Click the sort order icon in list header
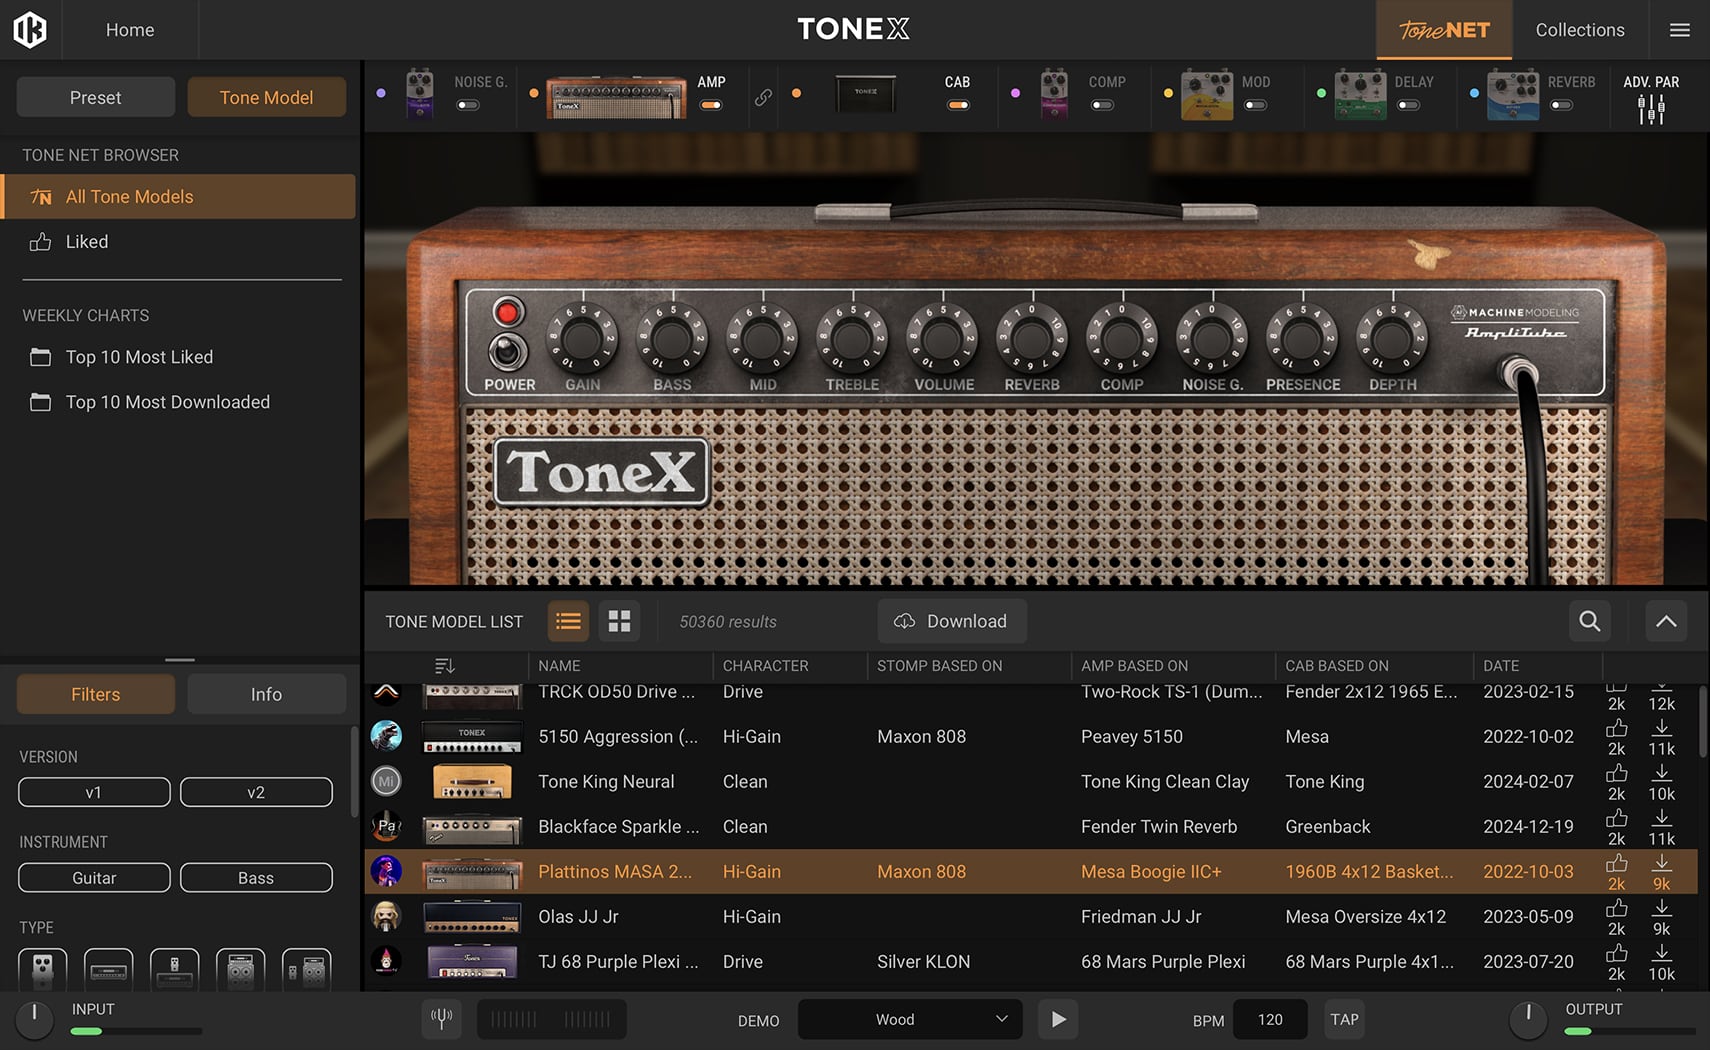1710x1050 pixels. [445, 666]
